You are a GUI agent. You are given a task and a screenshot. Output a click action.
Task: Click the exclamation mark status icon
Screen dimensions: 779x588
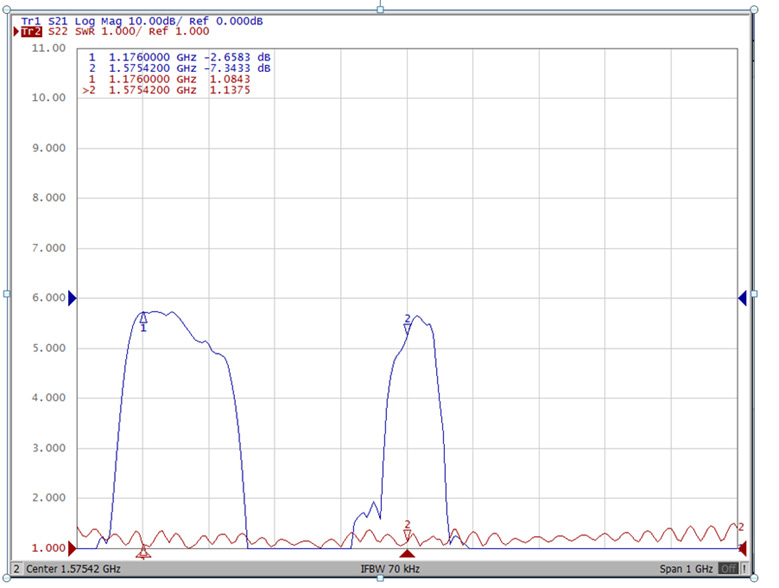pos(744,569)
